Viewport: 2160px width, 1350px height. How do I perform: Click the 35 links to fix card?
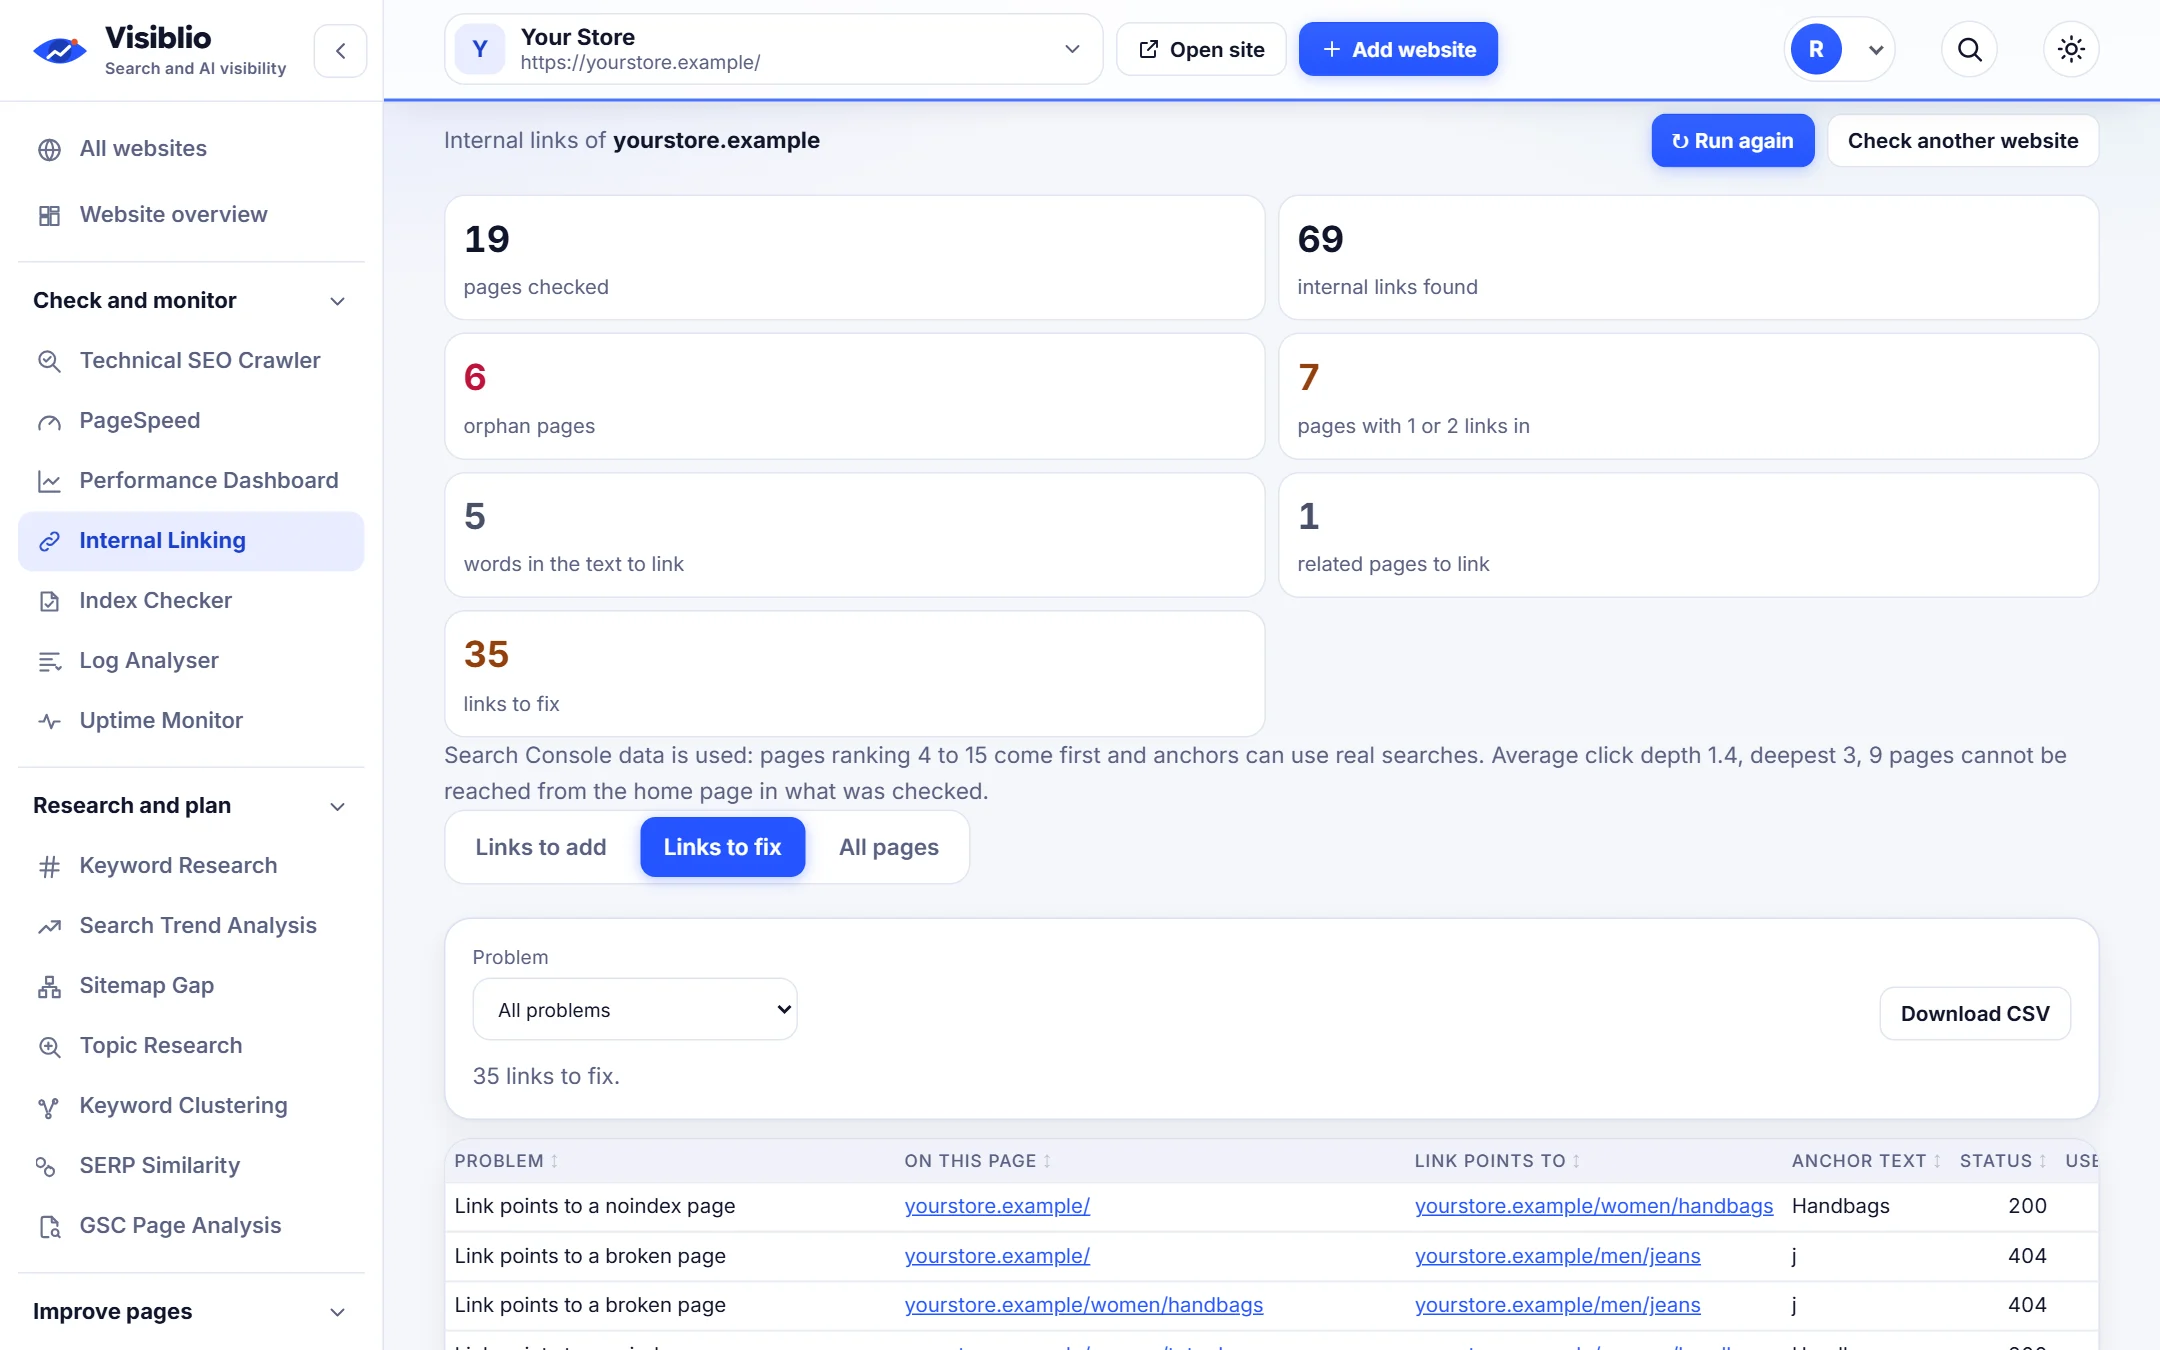point(854,674)
